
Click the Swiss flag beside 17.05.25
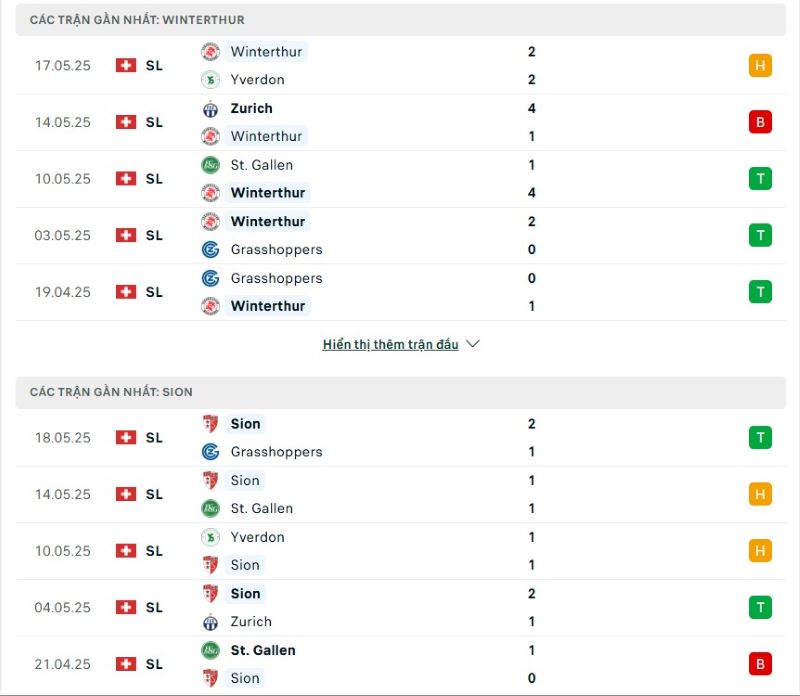[126, 65]
